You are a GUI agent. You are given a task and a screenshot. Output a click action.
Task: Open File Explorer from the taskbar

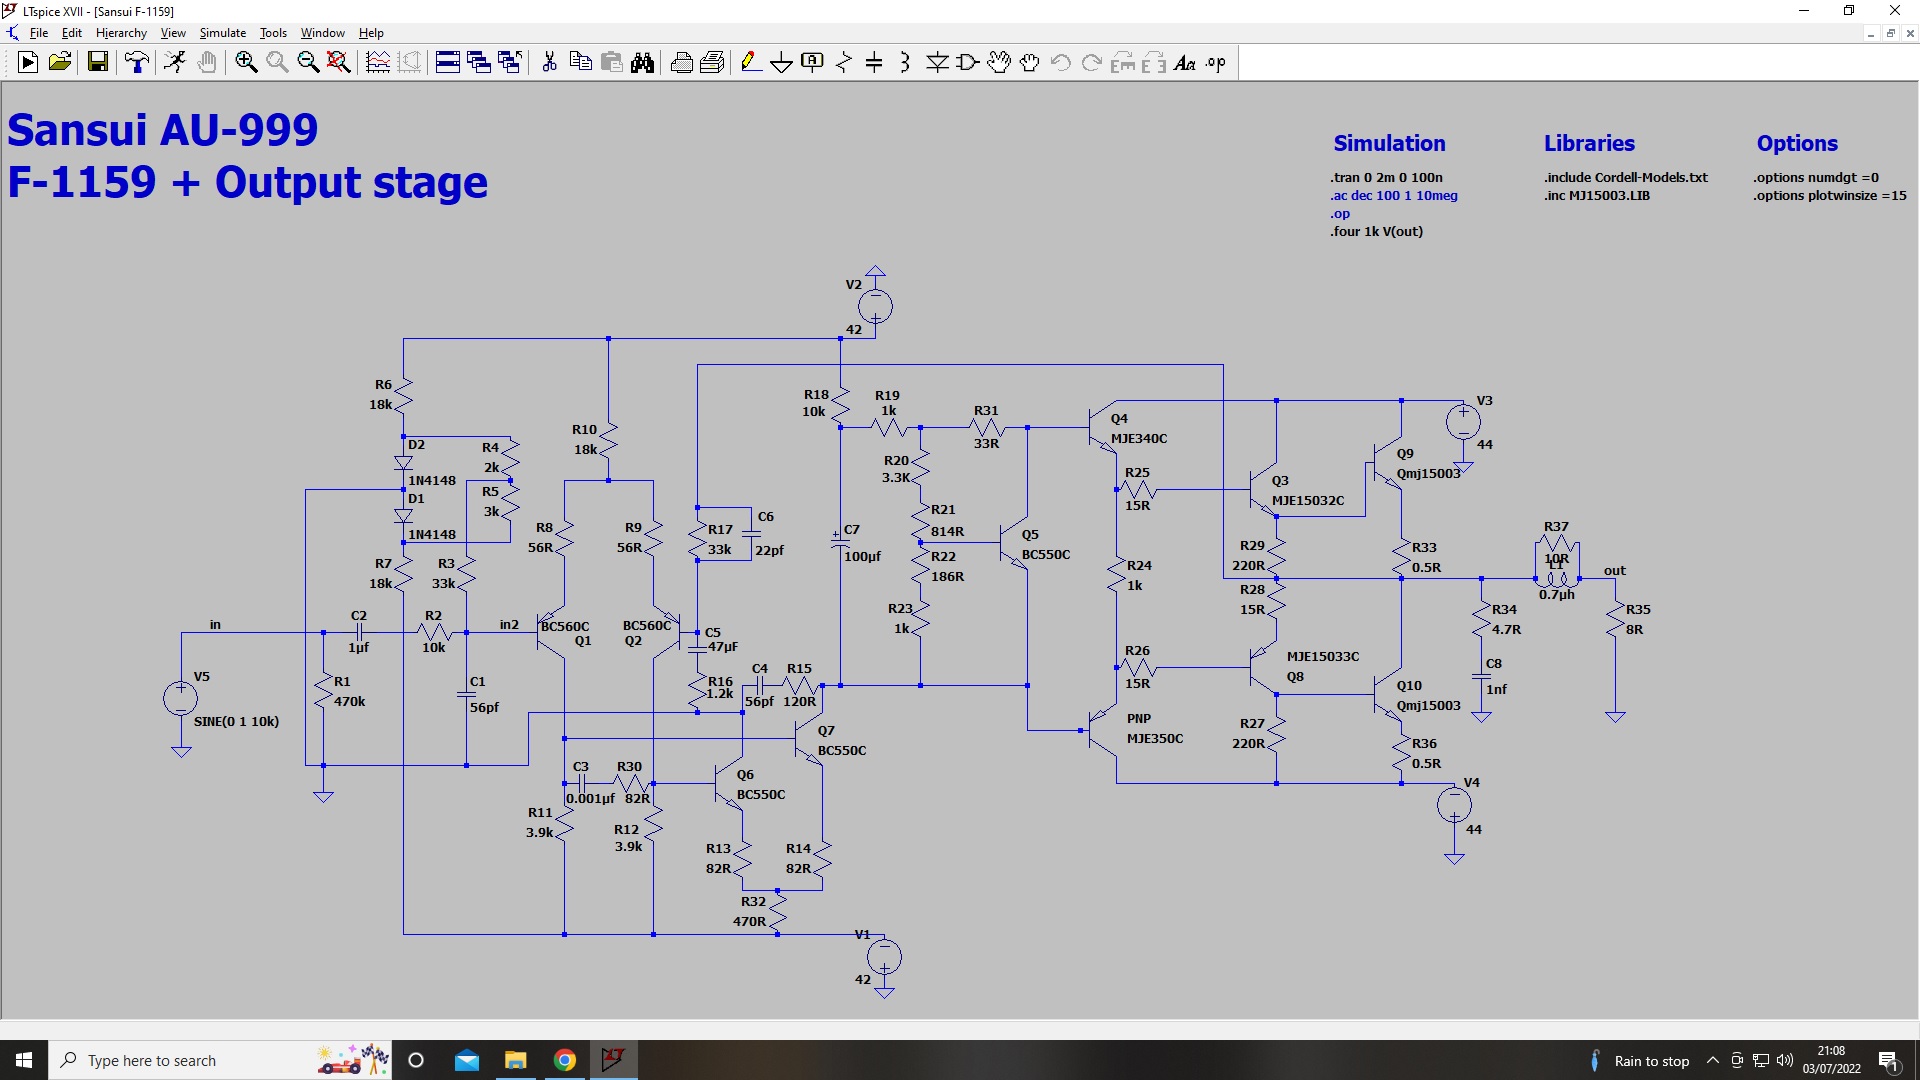516,1060
